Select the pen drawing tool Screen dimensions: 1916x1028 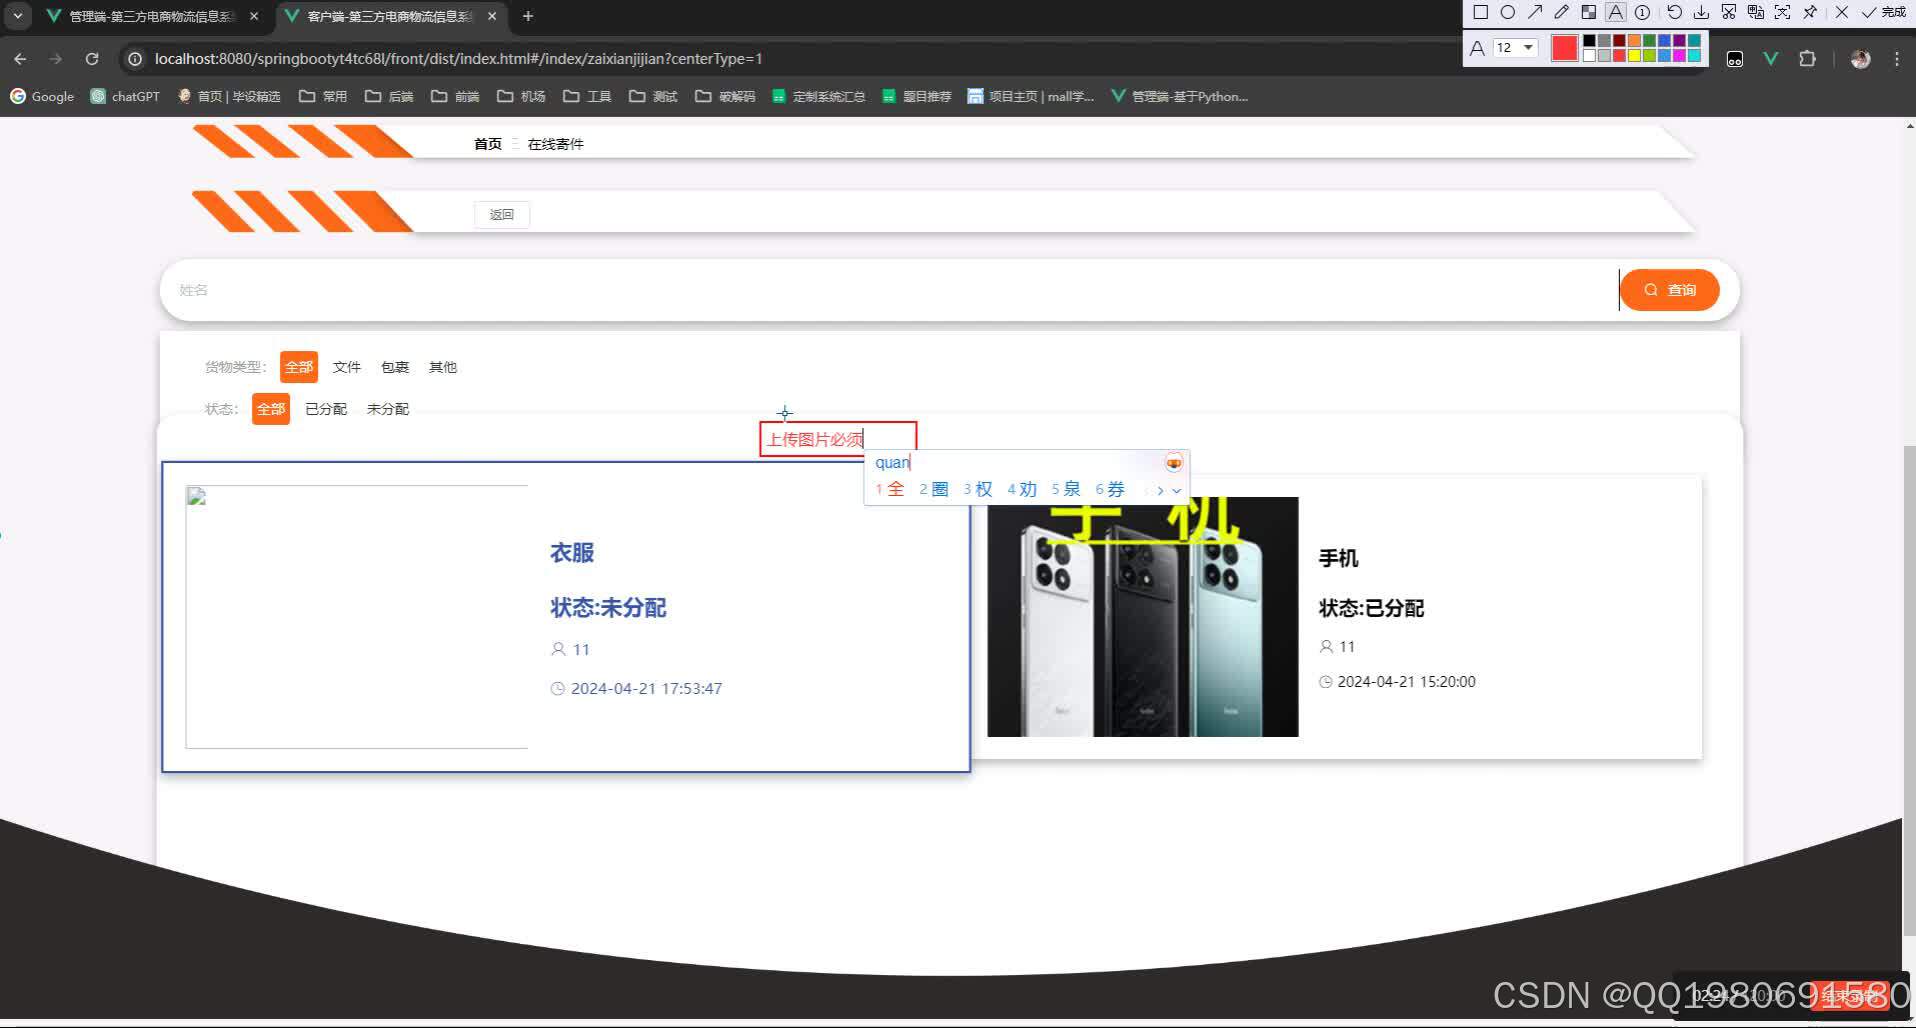point(1562,13)
